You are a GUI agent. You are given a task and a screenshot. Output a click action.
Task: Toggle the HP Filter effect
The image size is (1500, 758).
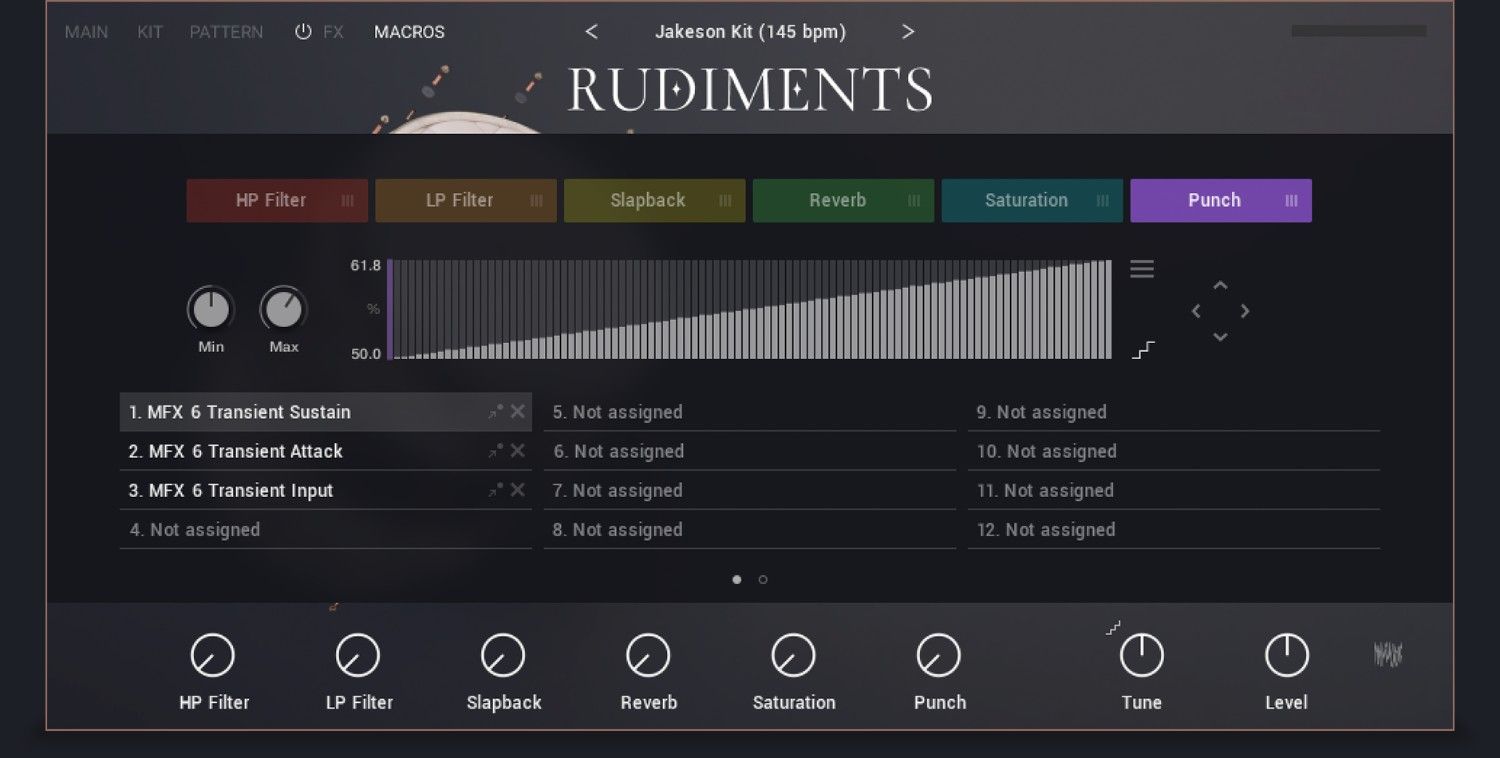(x=272, y=200)
